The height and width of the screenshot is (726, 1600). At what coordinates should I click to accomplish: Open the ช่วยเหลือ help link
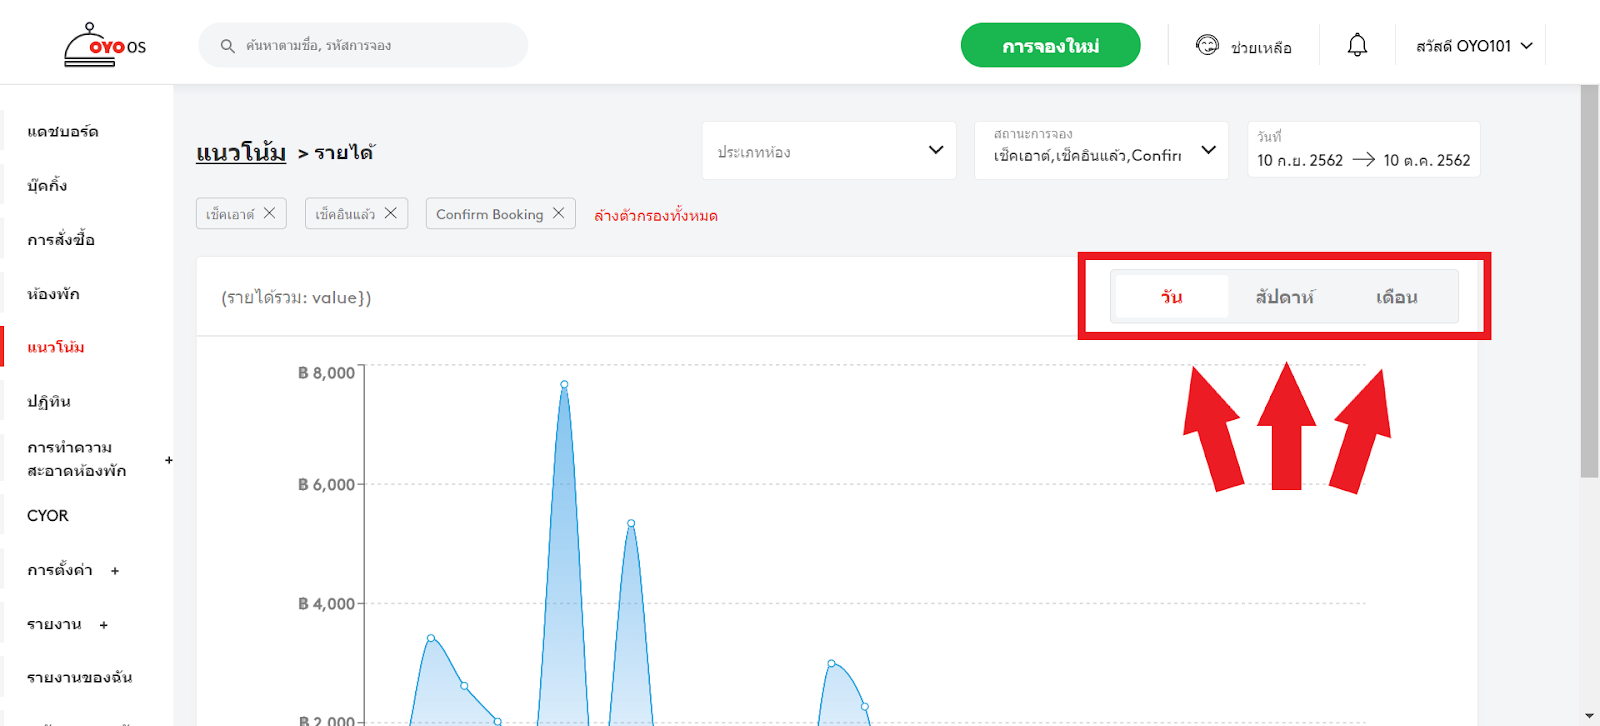click(1261, 47)
